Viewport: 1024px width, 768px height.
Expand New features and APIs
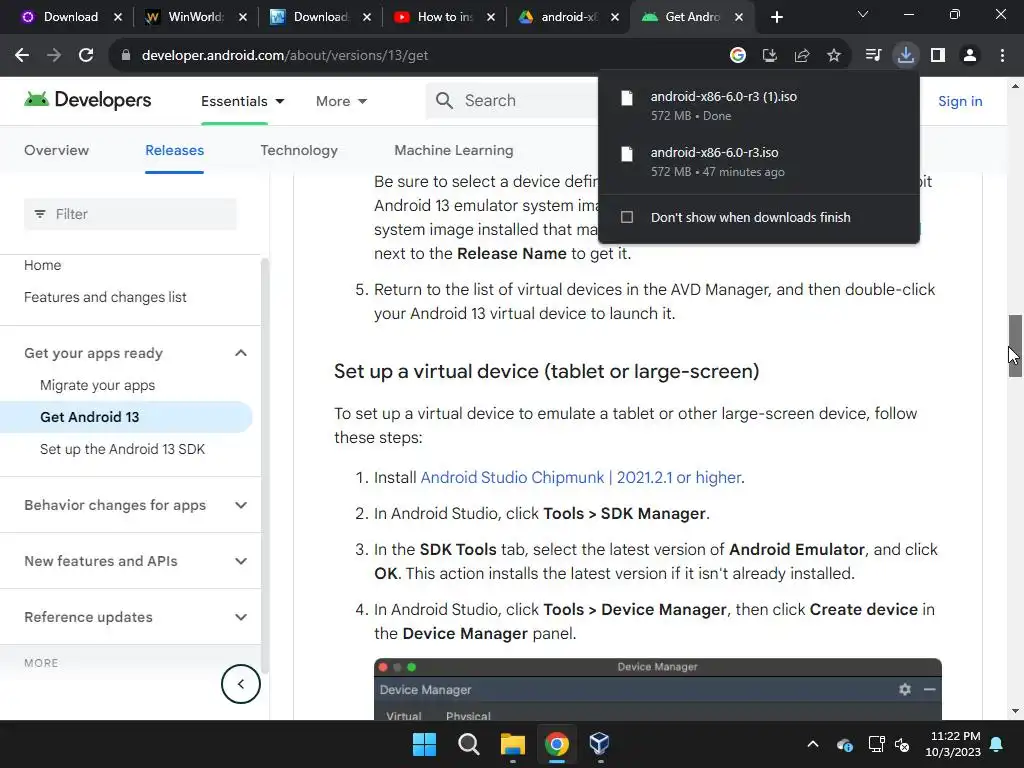pos(241,561)
